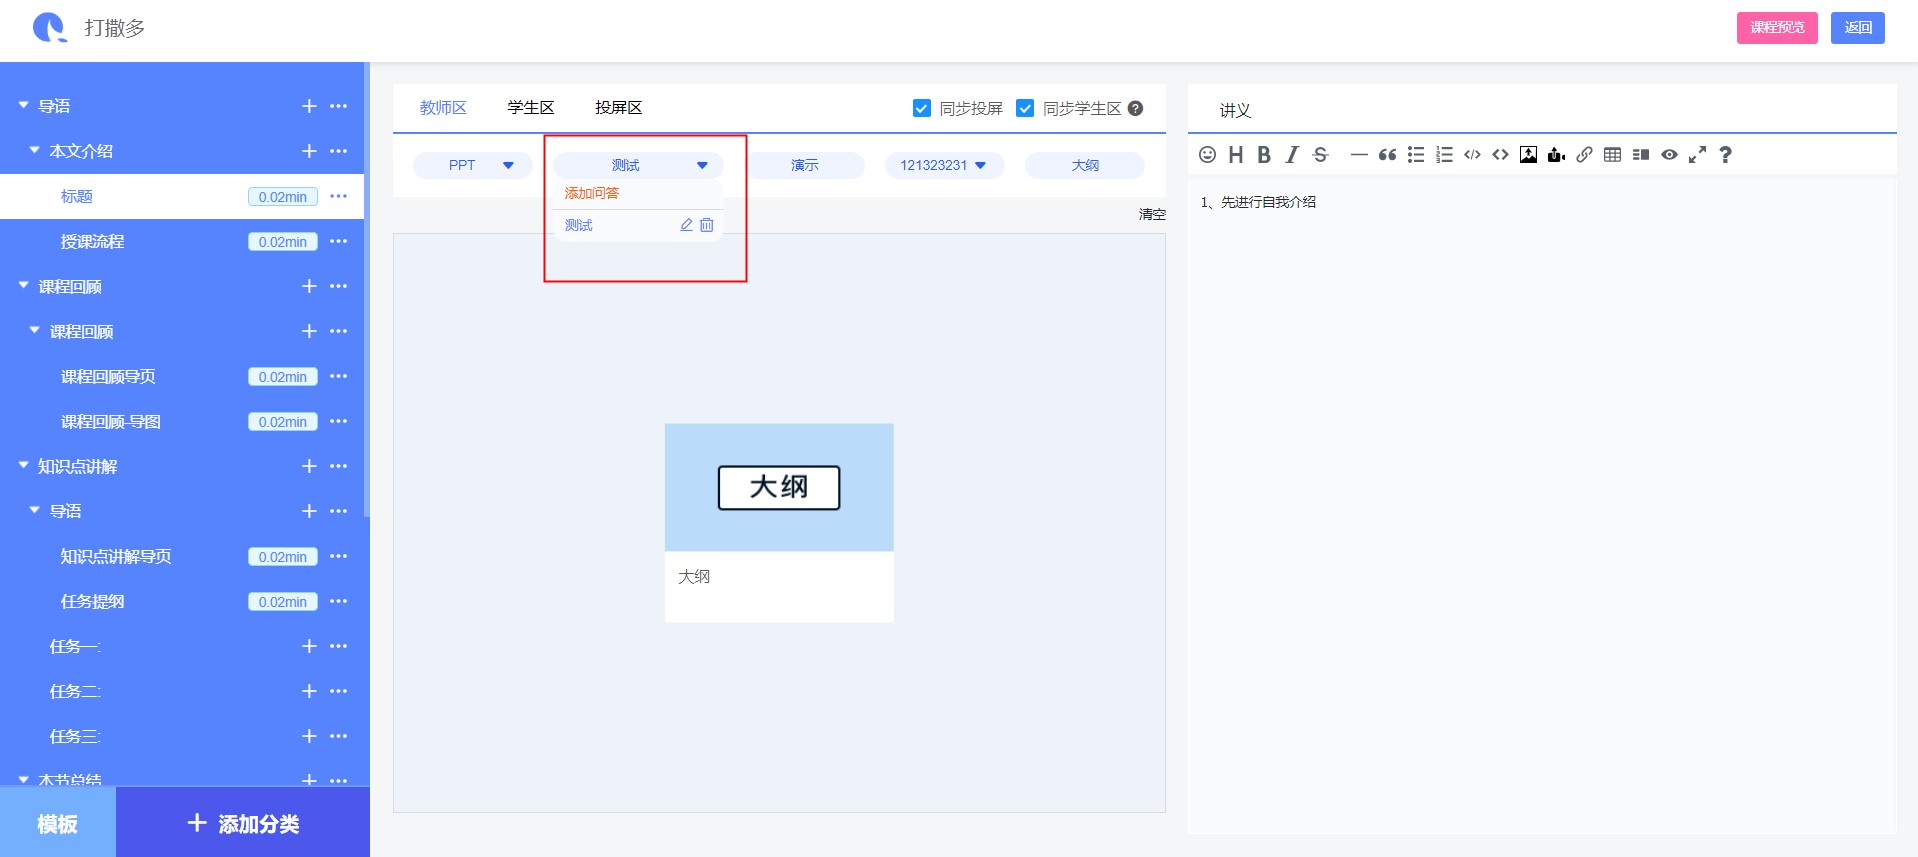Insert a table
The image size is (1918, 857).
pyautogui.click(x=1612, y=154)
